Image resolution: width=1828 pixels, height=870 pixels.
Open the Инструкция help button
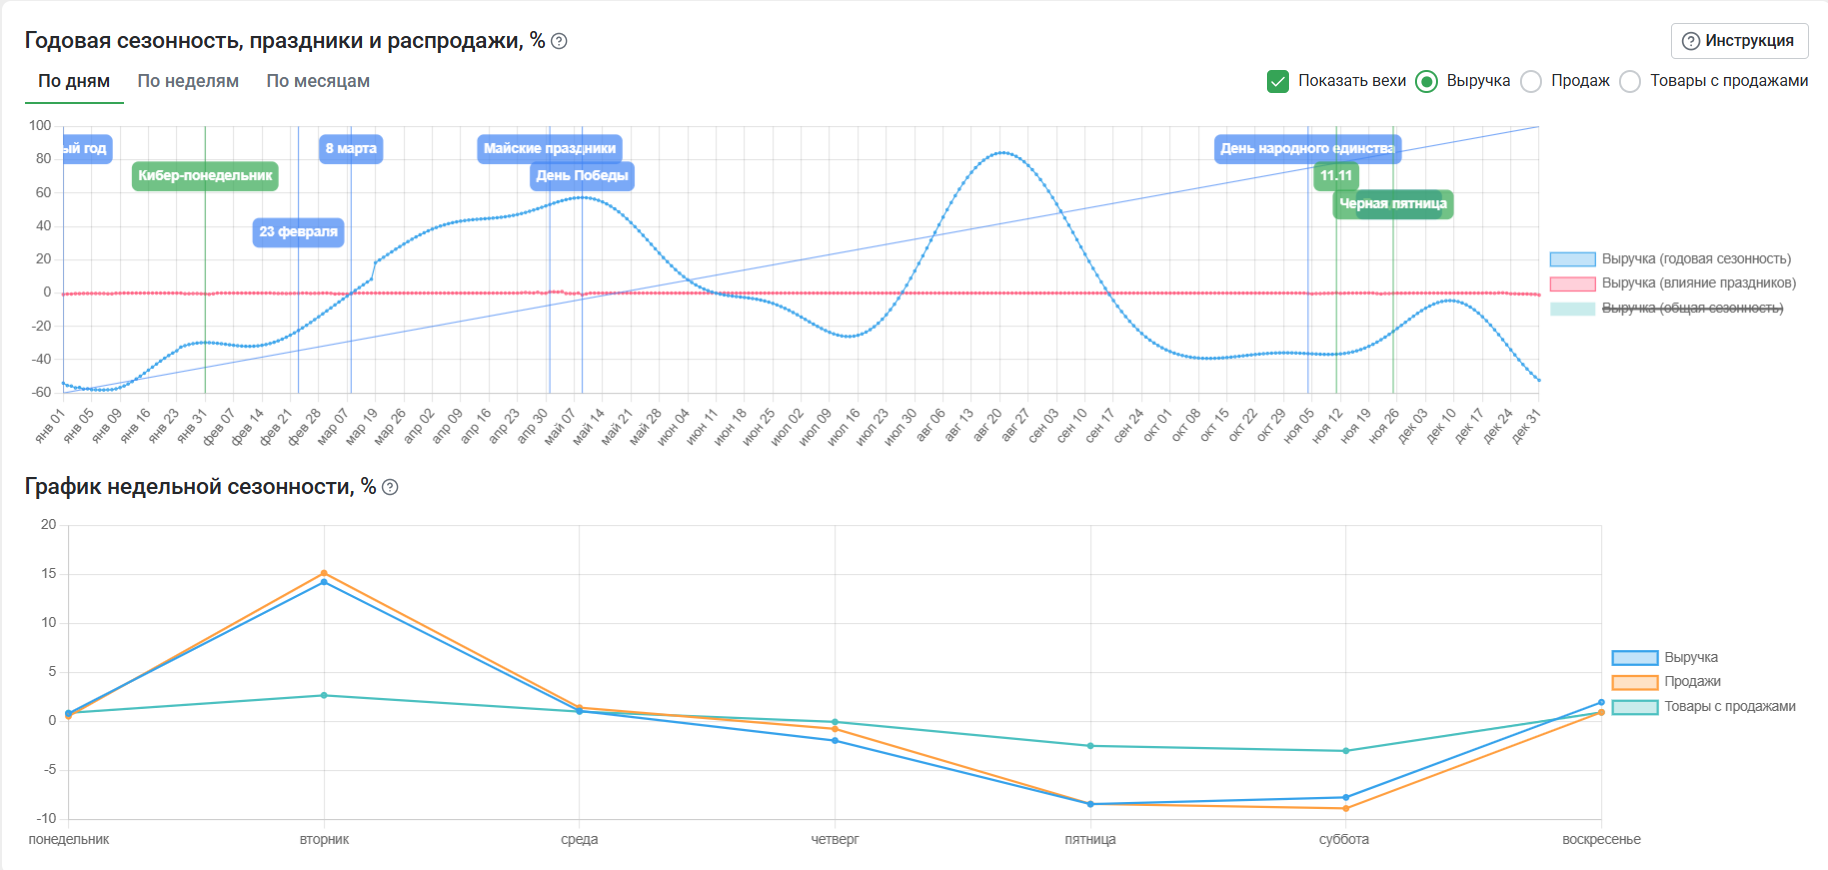click(1739, 41)
